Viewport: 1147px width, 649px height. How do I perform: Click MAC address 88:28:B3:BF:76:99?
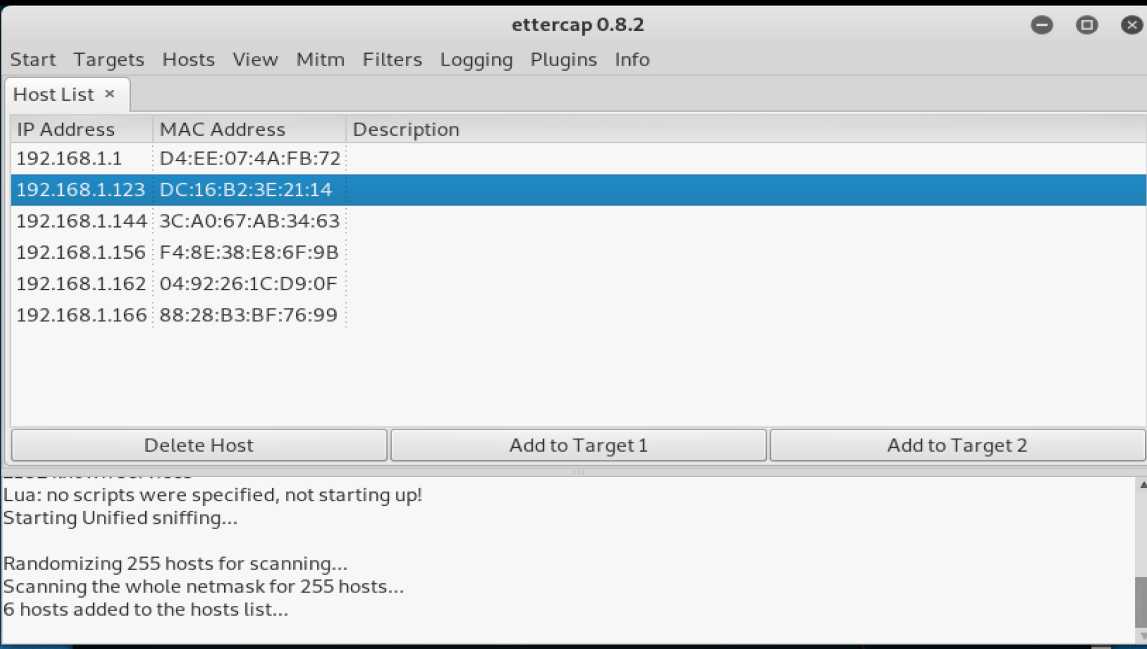pyautogui.click(x=248, y=315)
